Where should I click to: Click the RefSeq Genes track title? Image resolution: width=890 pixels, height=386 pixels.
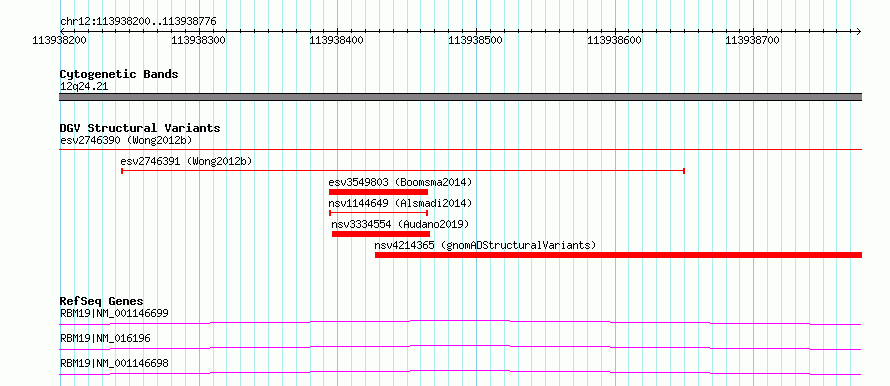click(102, 301)
